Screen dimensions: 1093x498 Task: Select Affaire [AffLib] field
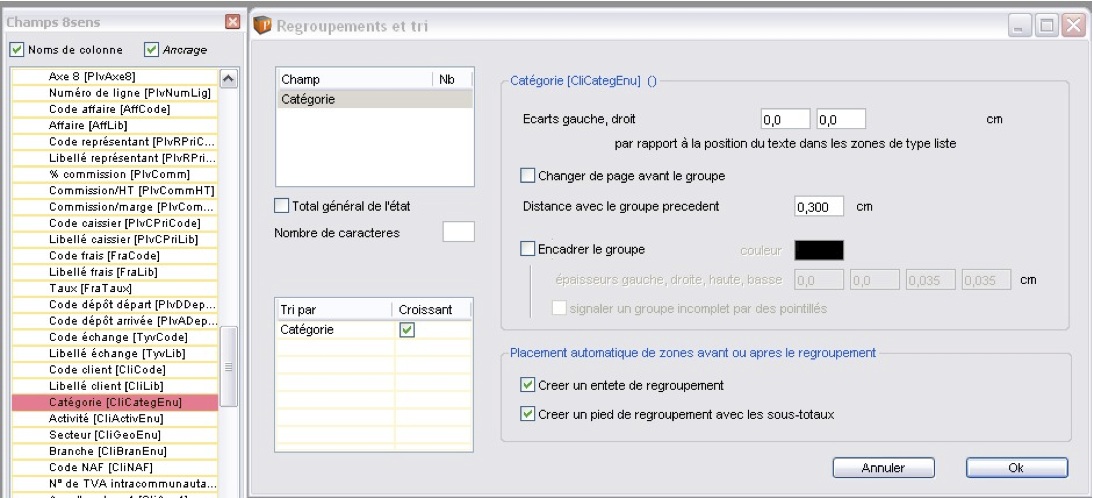pos(115,126)
